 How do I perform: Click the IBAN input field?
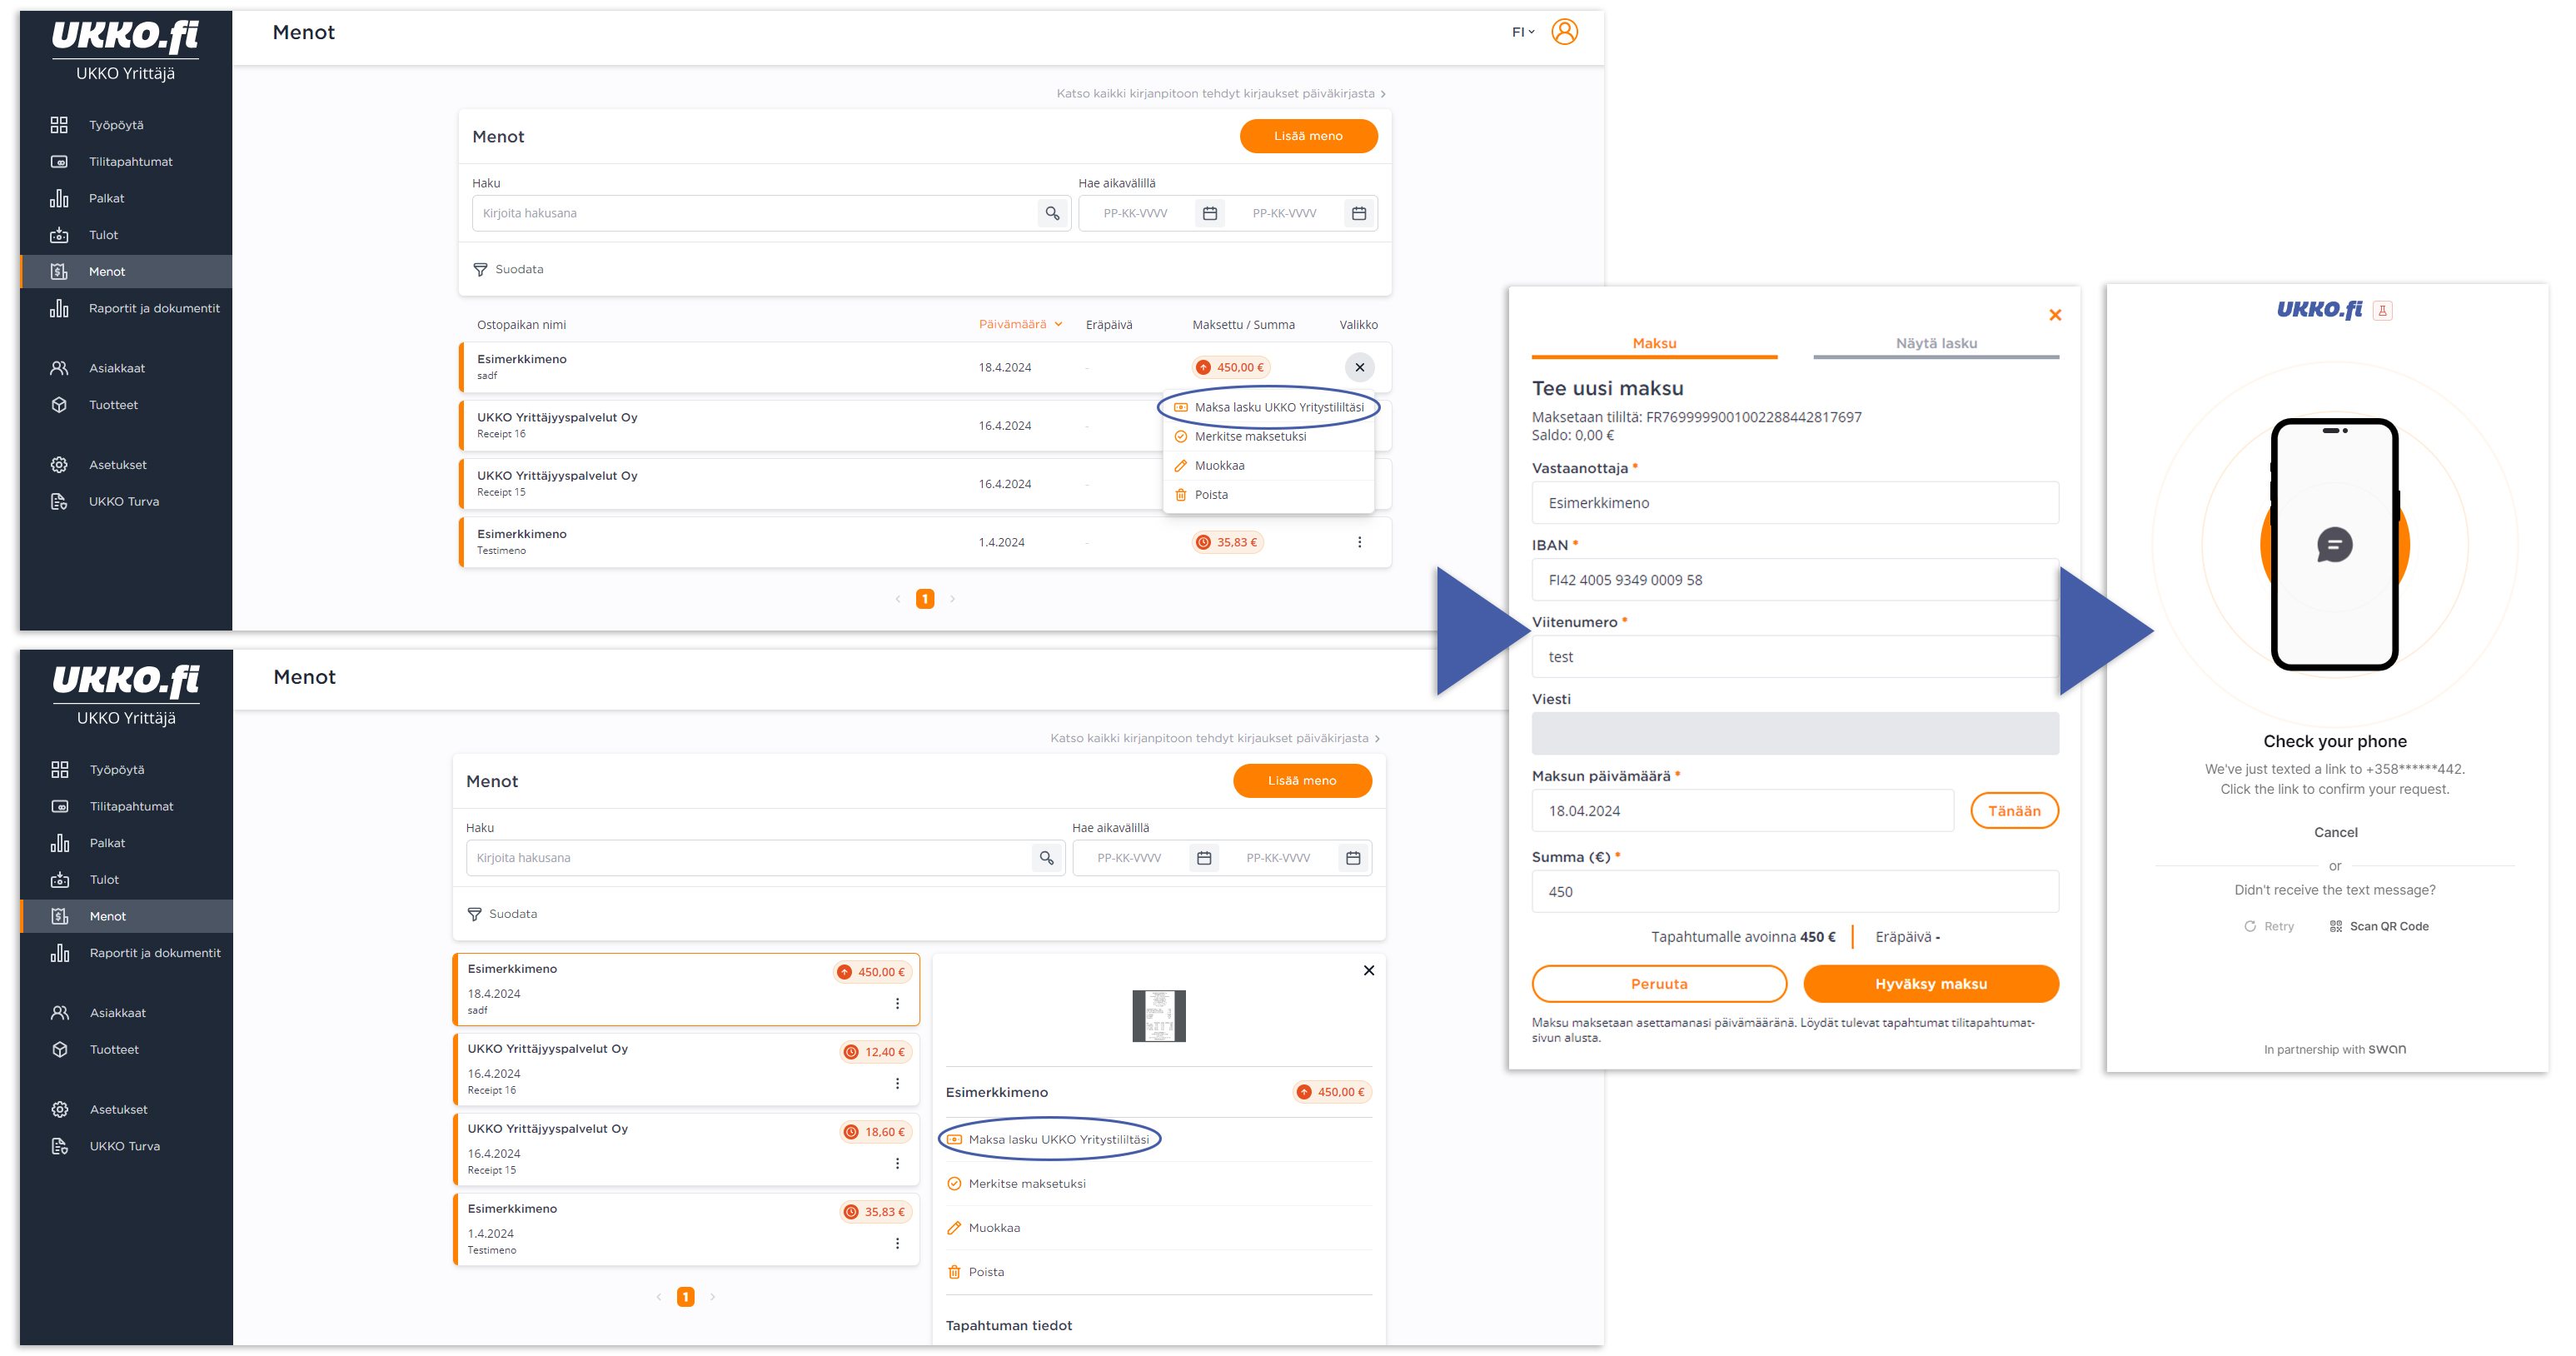pyautogui.click(x=1795, y=580)
